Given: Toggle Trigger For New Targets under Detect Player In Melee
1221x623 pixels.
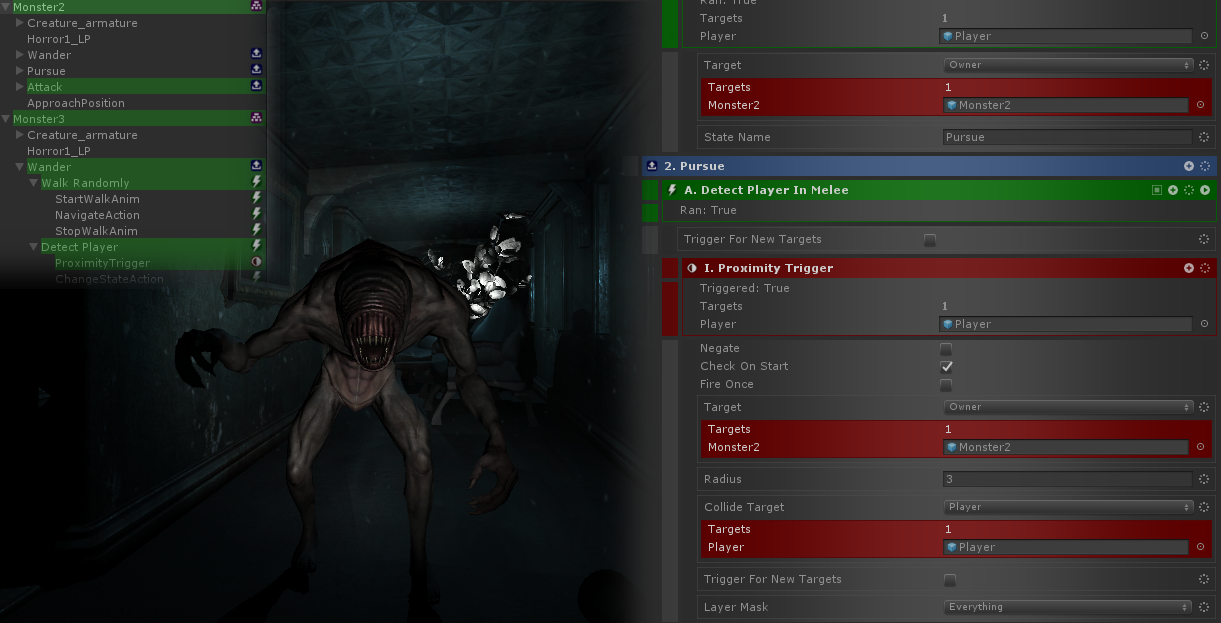Looking at the screenshot, I should pyautogui.click(x=930, y=240).
